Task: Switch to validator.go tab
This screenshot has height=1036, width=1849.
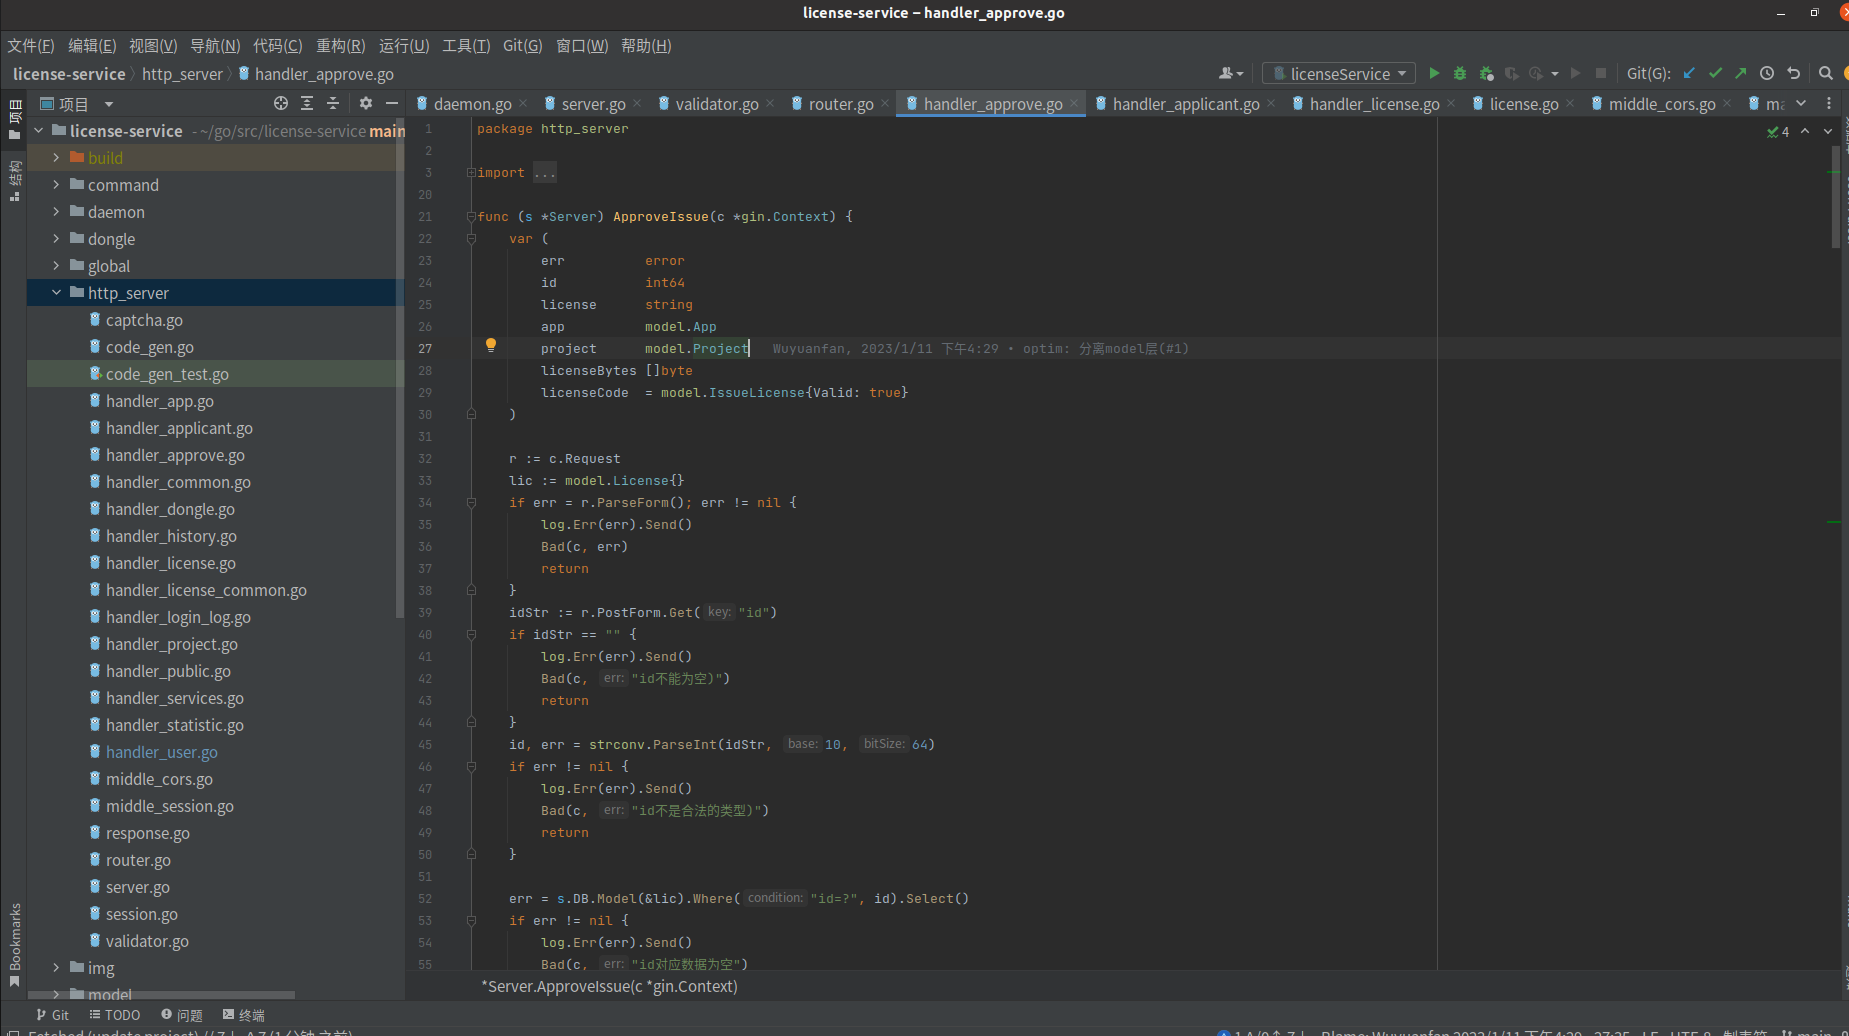Action: click(716, 103)
